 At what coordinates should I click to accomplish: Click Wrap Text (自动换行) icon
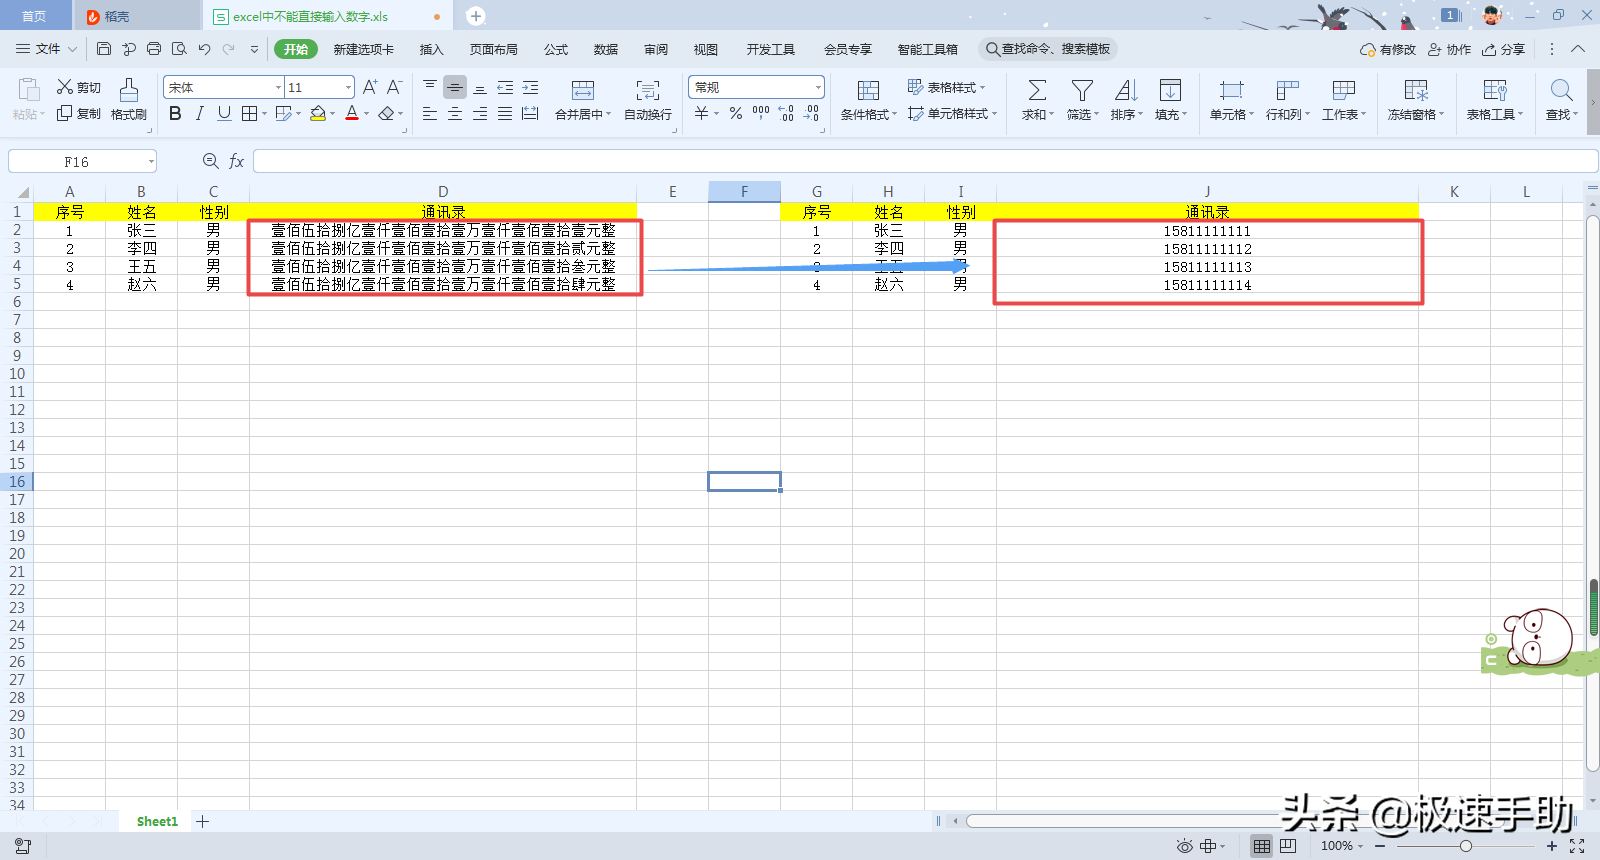tap(648, 90)
